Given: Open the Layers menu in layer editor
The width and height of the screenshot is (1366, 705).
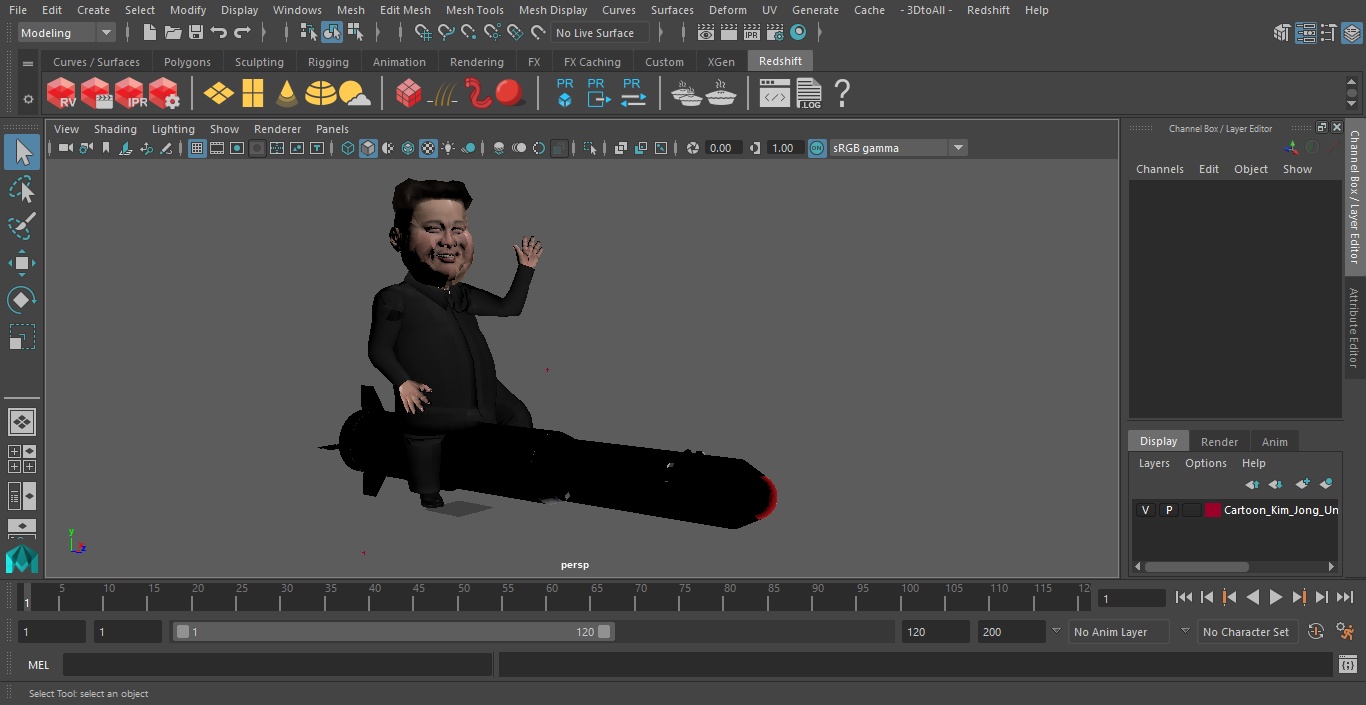Looking at the screenshot, I should [1154, 463].
